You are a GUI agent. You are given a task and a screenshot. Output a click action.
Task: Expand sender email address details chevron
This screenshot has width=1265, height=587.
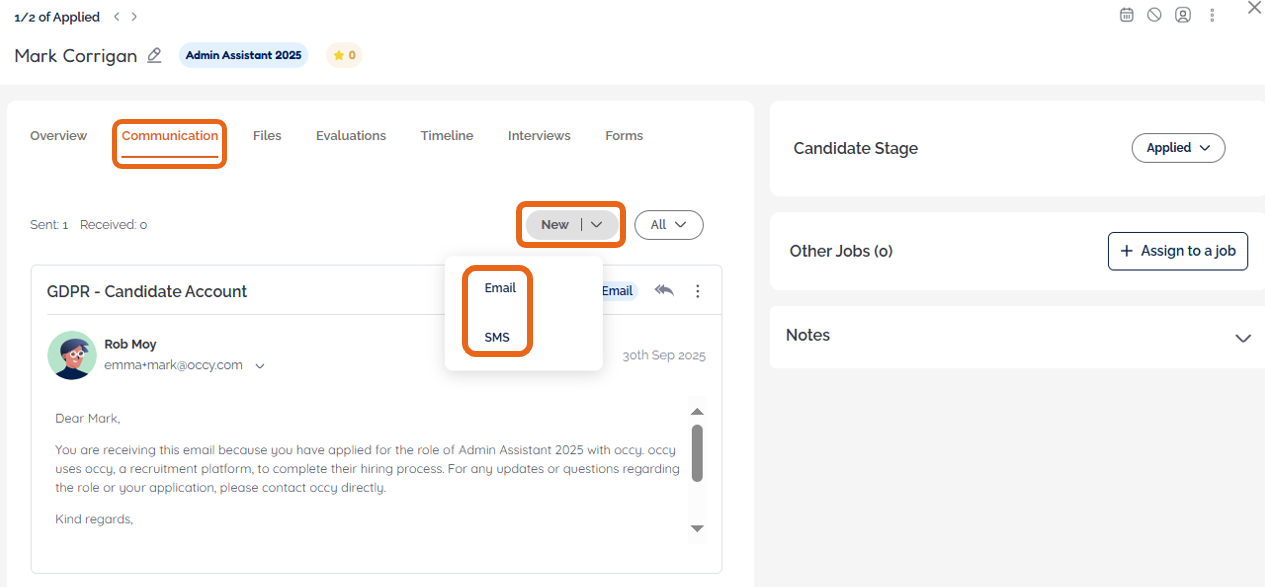pos(260,366)
